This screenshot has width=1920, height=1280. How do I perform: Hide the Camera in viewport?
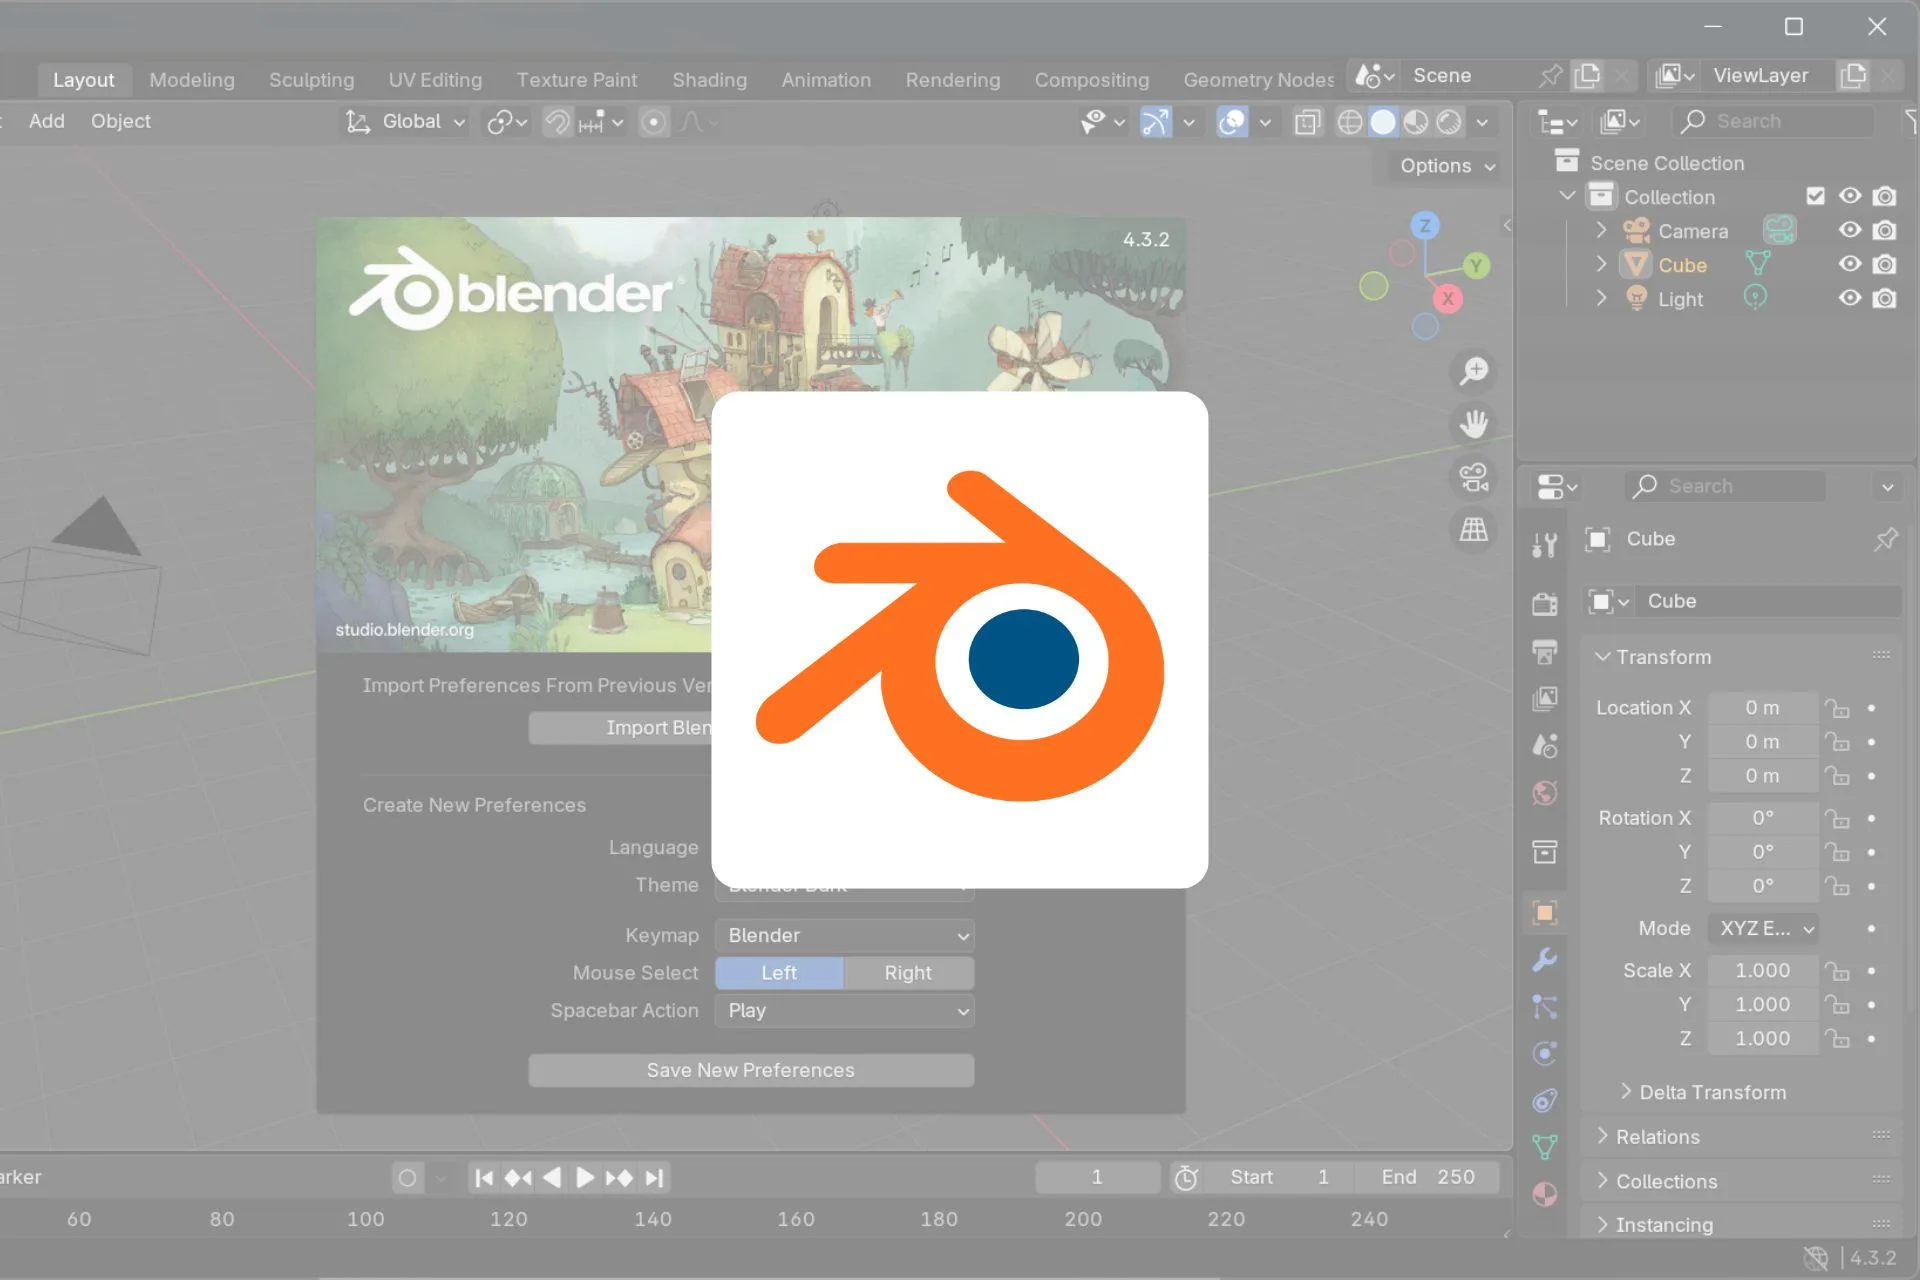pos(1850,230)
